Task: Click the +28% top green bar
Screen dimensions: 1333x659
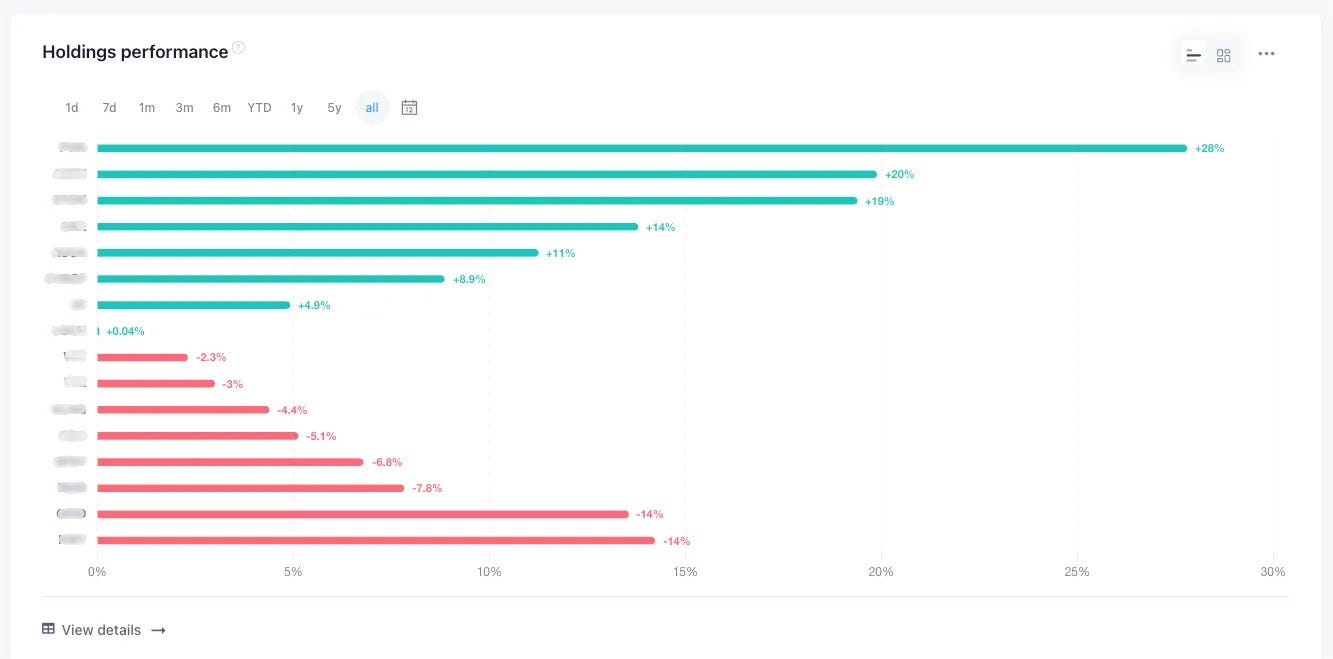Action: point(642,148)
